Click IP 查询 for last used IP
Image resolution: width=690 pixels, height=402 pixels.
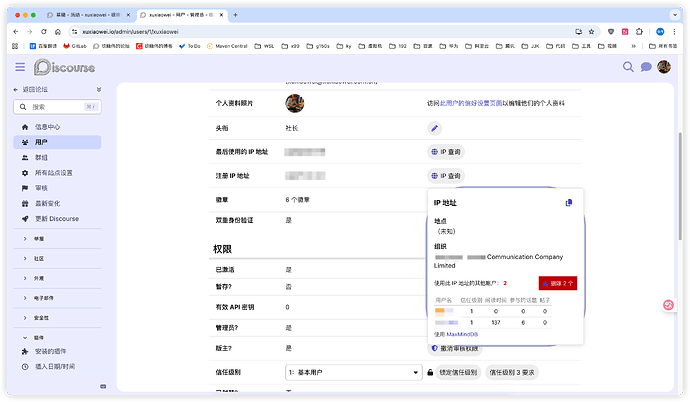click(x=446, y=152)
